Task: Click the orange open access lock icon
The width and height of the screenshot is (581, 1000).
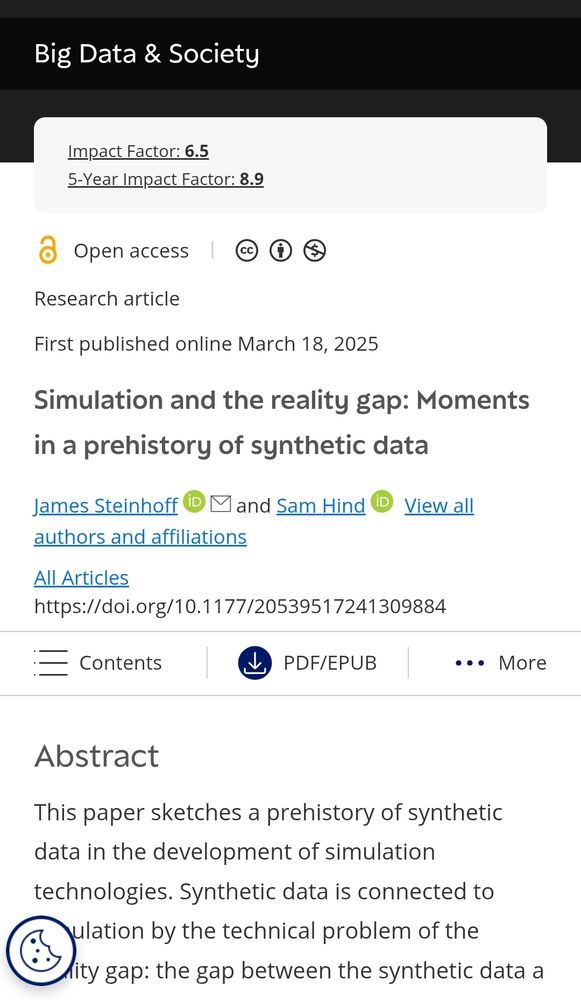Action: pyautogui.click(x=48, y=250)
